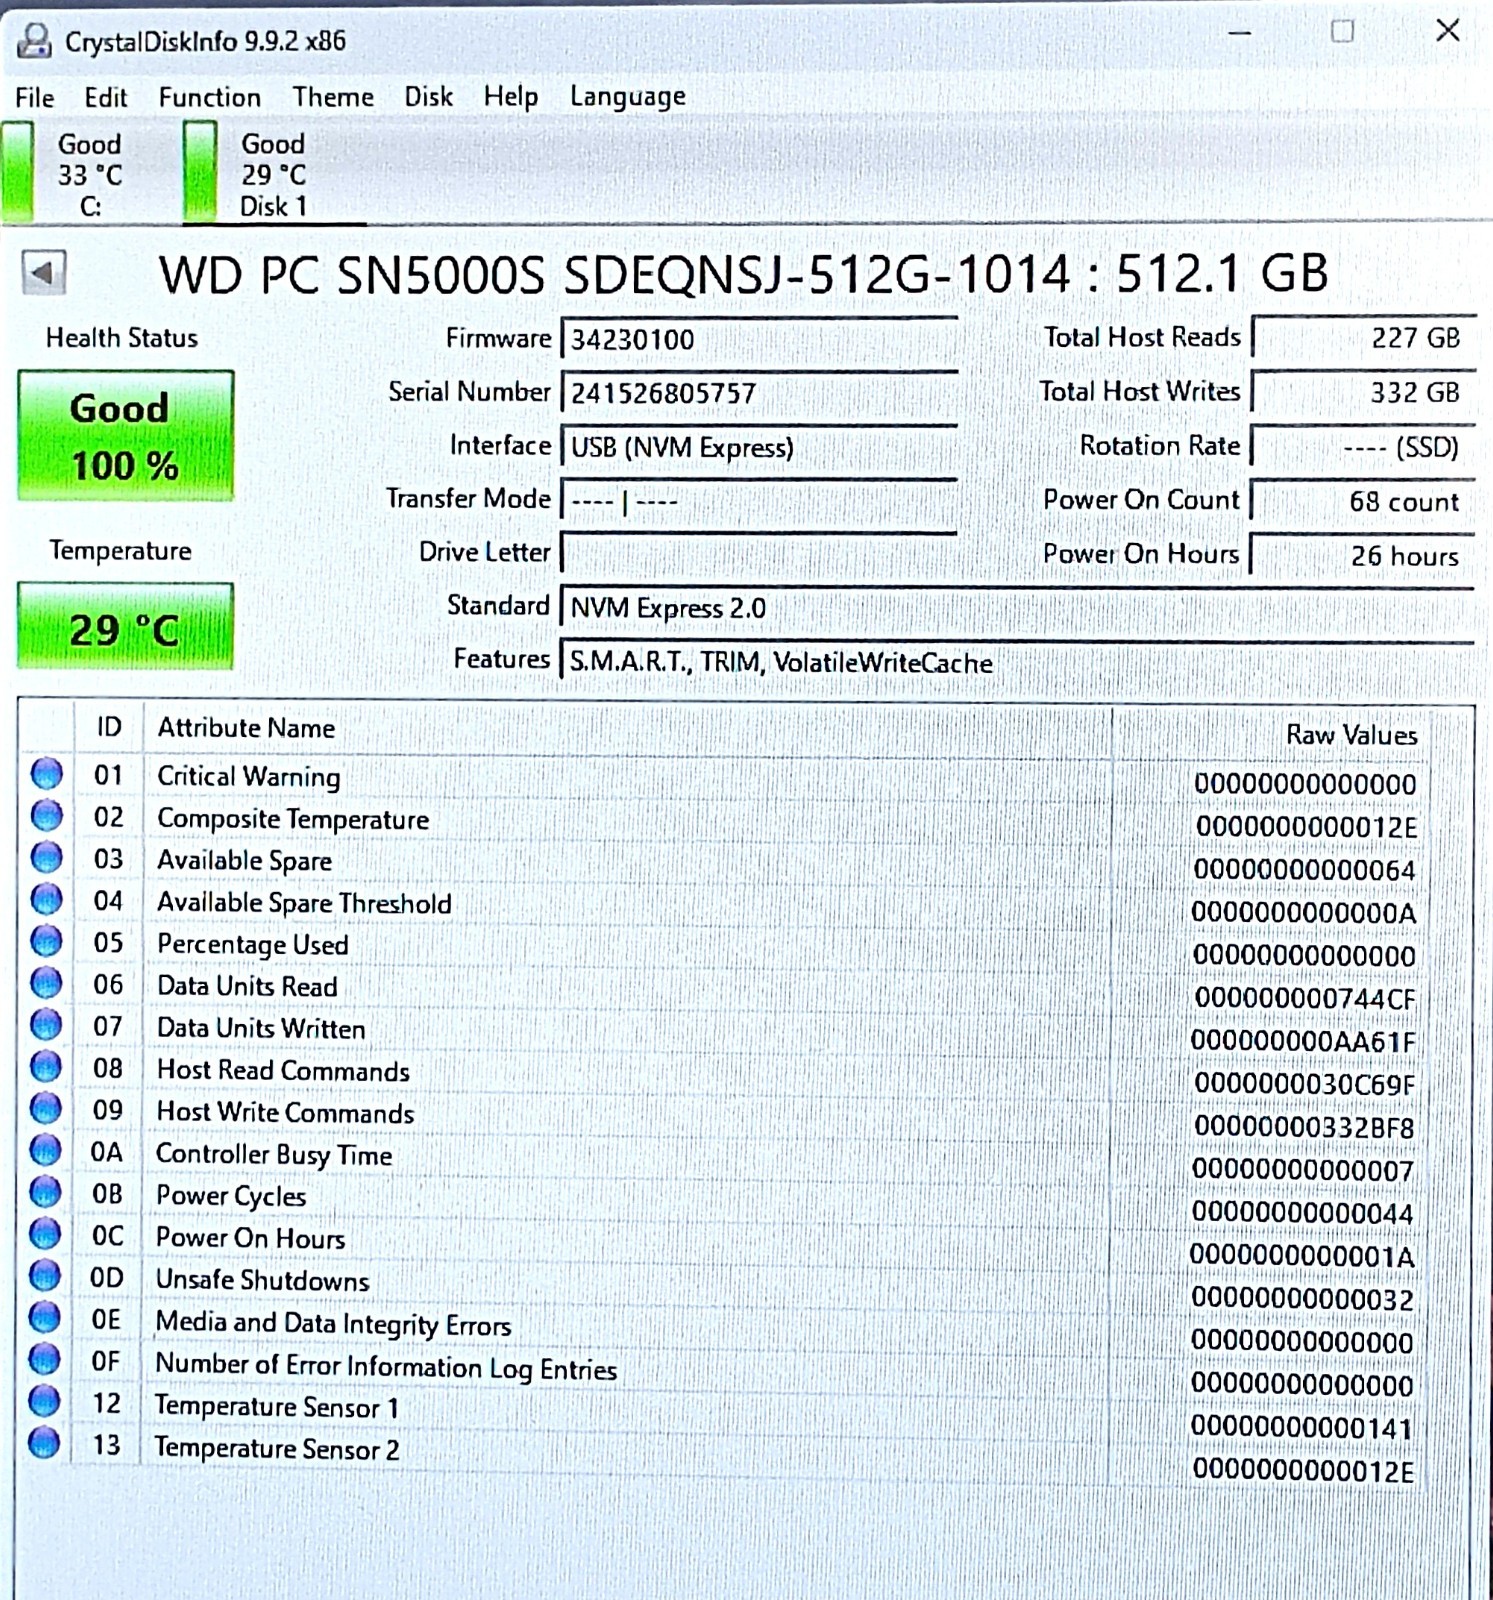Image resolution: width=1493 pixels, height=1600 pixels.
Task: Click the Serial Number field
Action: pyautogui.click(x=759, y=393)
